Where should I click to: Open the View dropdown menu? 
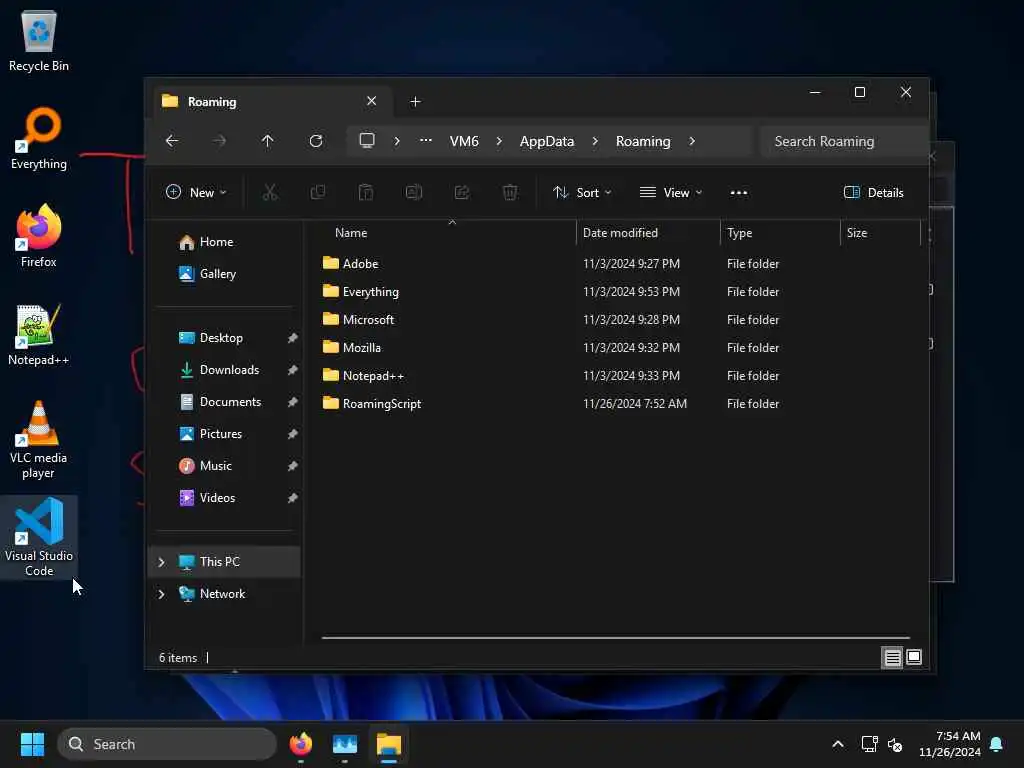pyautogui.click(x=671, y=192)
